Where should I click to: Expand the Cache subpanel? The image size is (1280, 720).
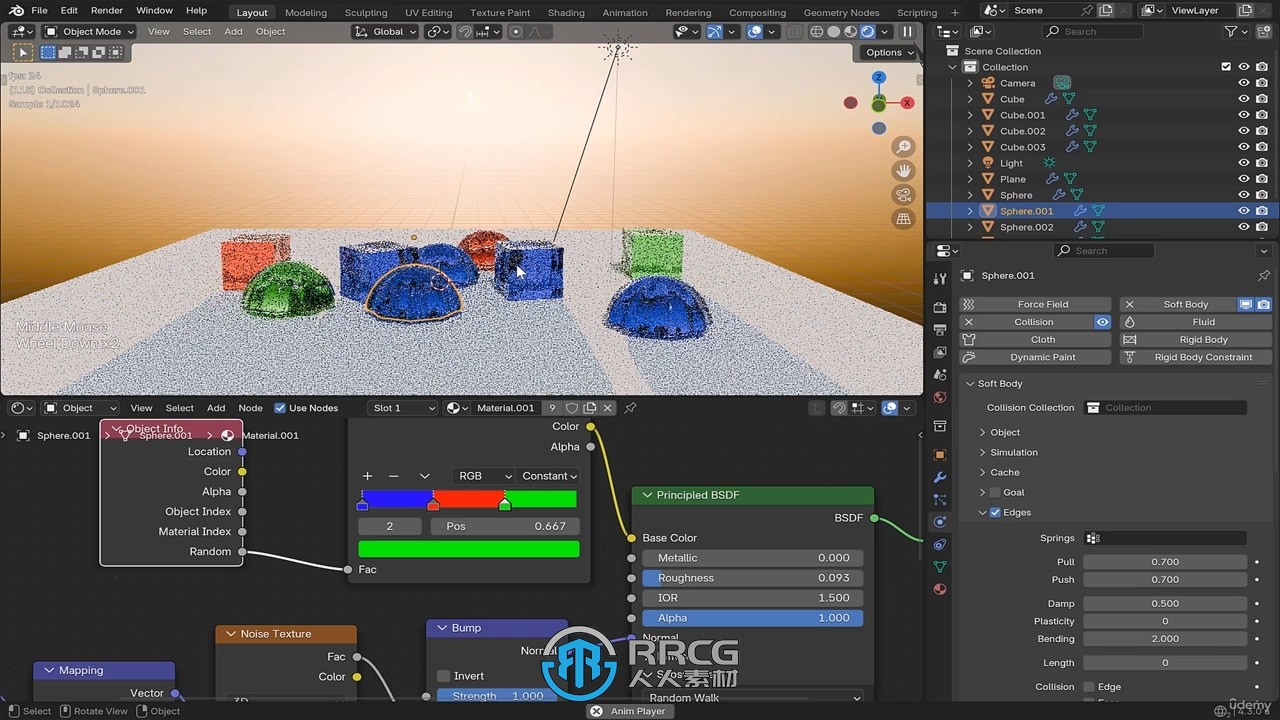(x=1005, y=472)
